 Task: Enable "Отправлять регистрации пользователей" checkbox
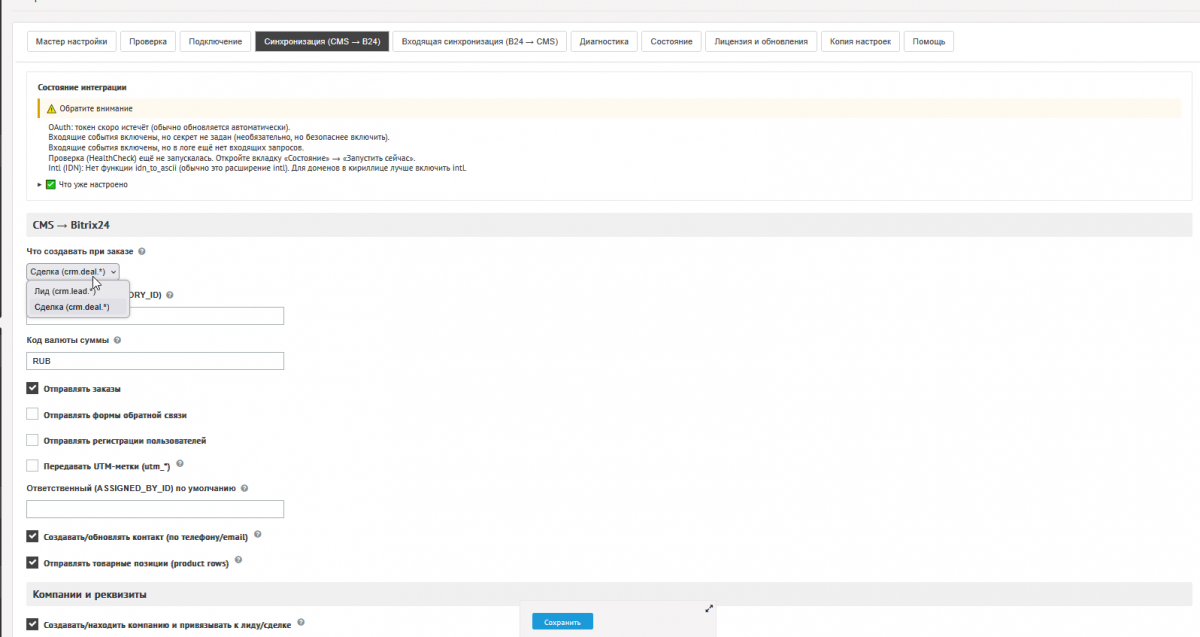click(33, 440)
